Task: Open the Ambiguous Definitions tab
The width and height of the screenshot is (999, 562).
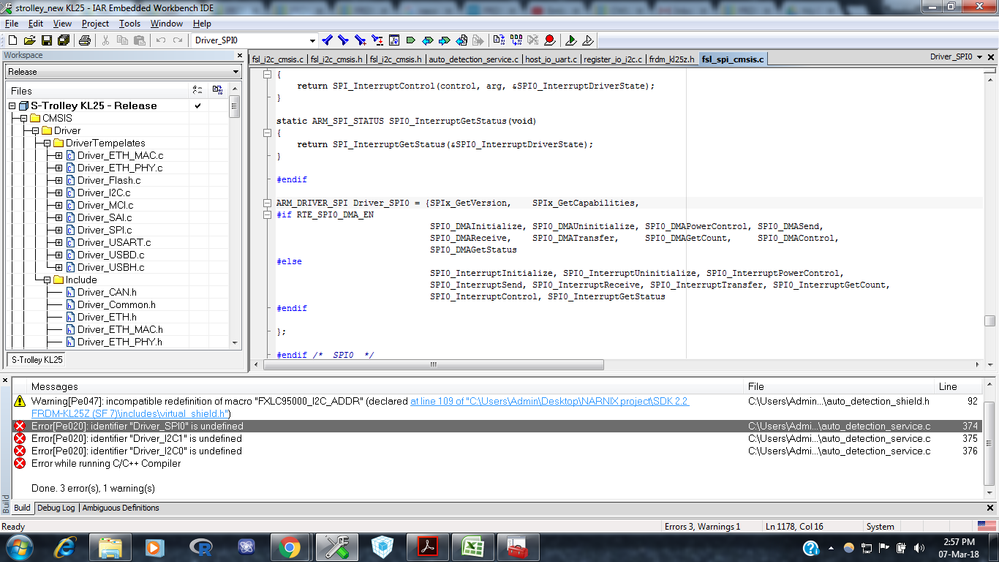Action: [120, 508]
